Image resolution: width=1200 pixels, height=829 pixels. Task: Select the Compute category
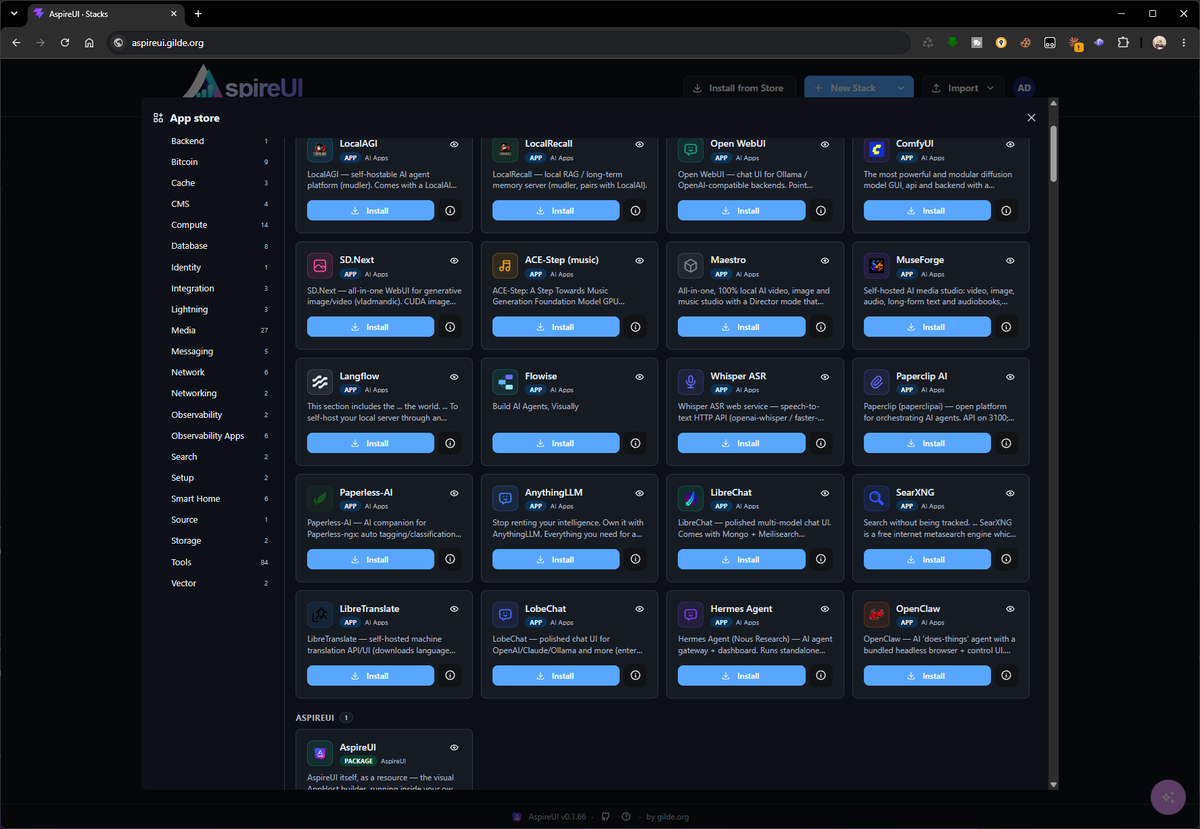click(219, 225)
